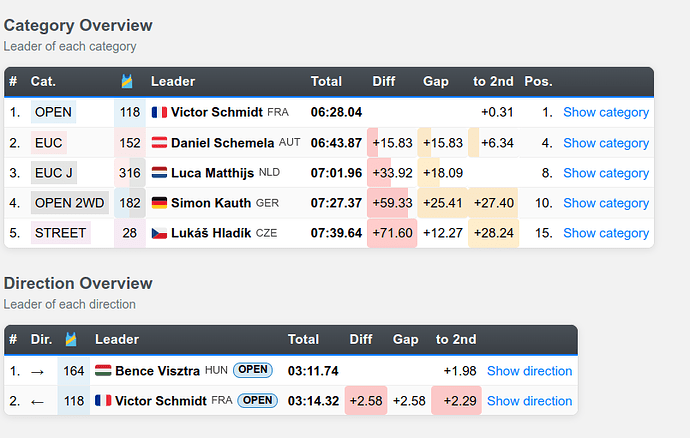Show direction for Victor Schmidt row
The width and height of the screenshot is (690, 438).
529,401
